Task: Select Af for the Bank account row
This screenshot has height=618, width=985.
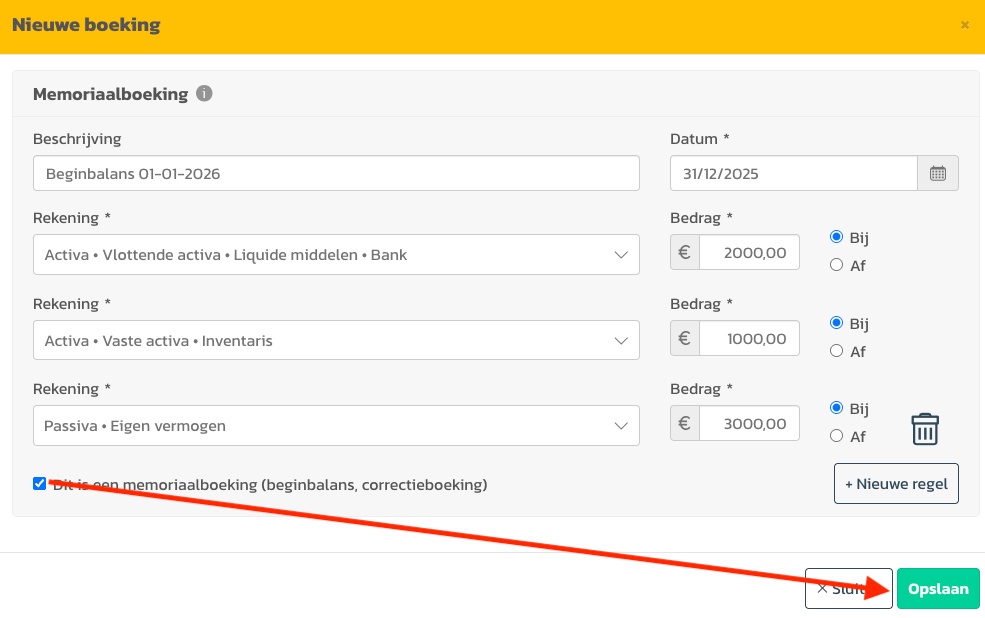Action: [837, 265]
